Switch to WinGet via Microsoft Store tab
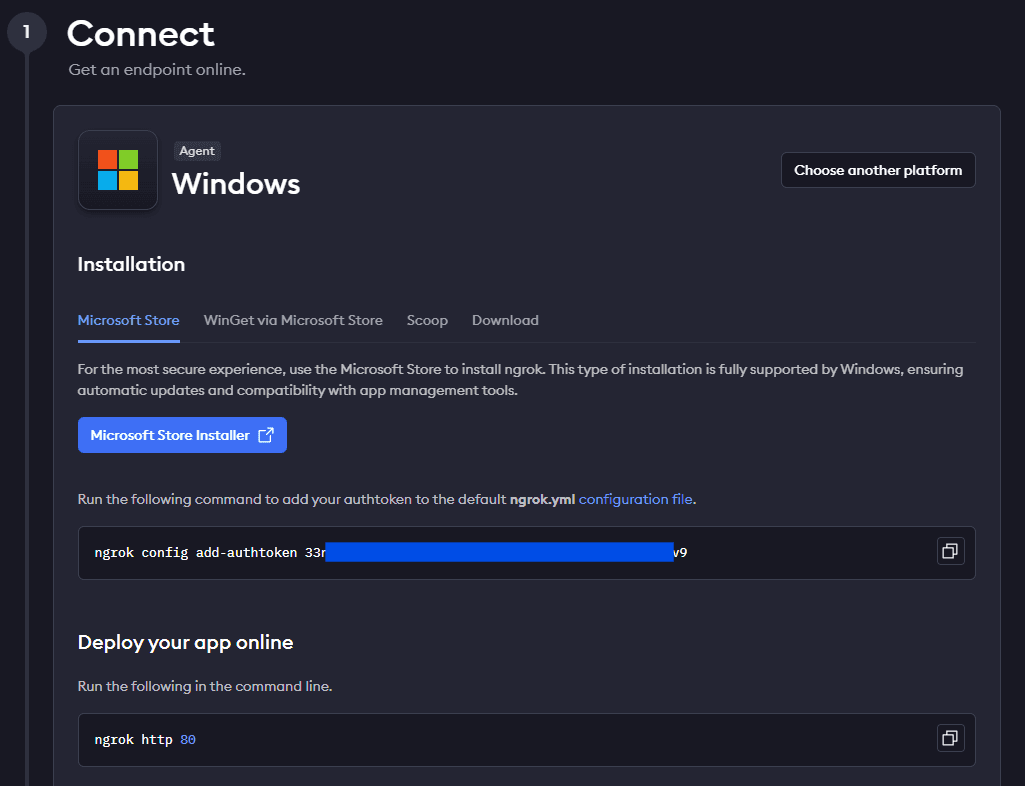 293,320
